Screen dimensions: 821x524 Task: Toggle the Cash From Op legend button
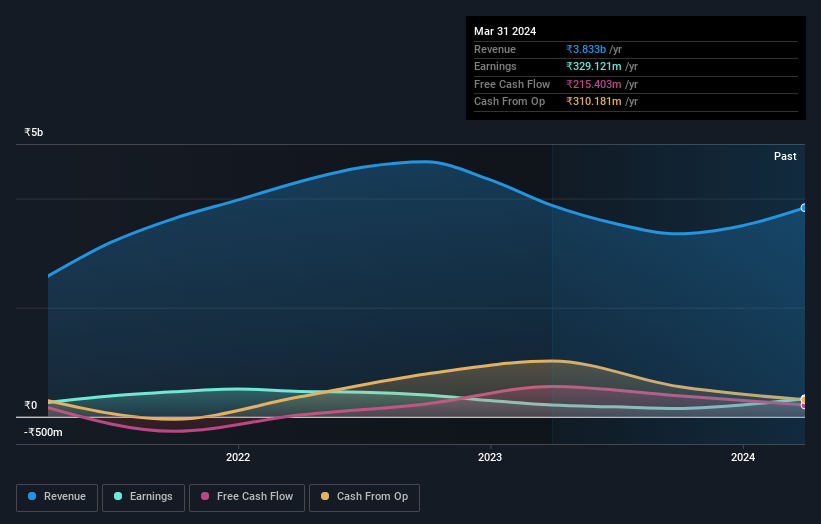pos(364,497)
